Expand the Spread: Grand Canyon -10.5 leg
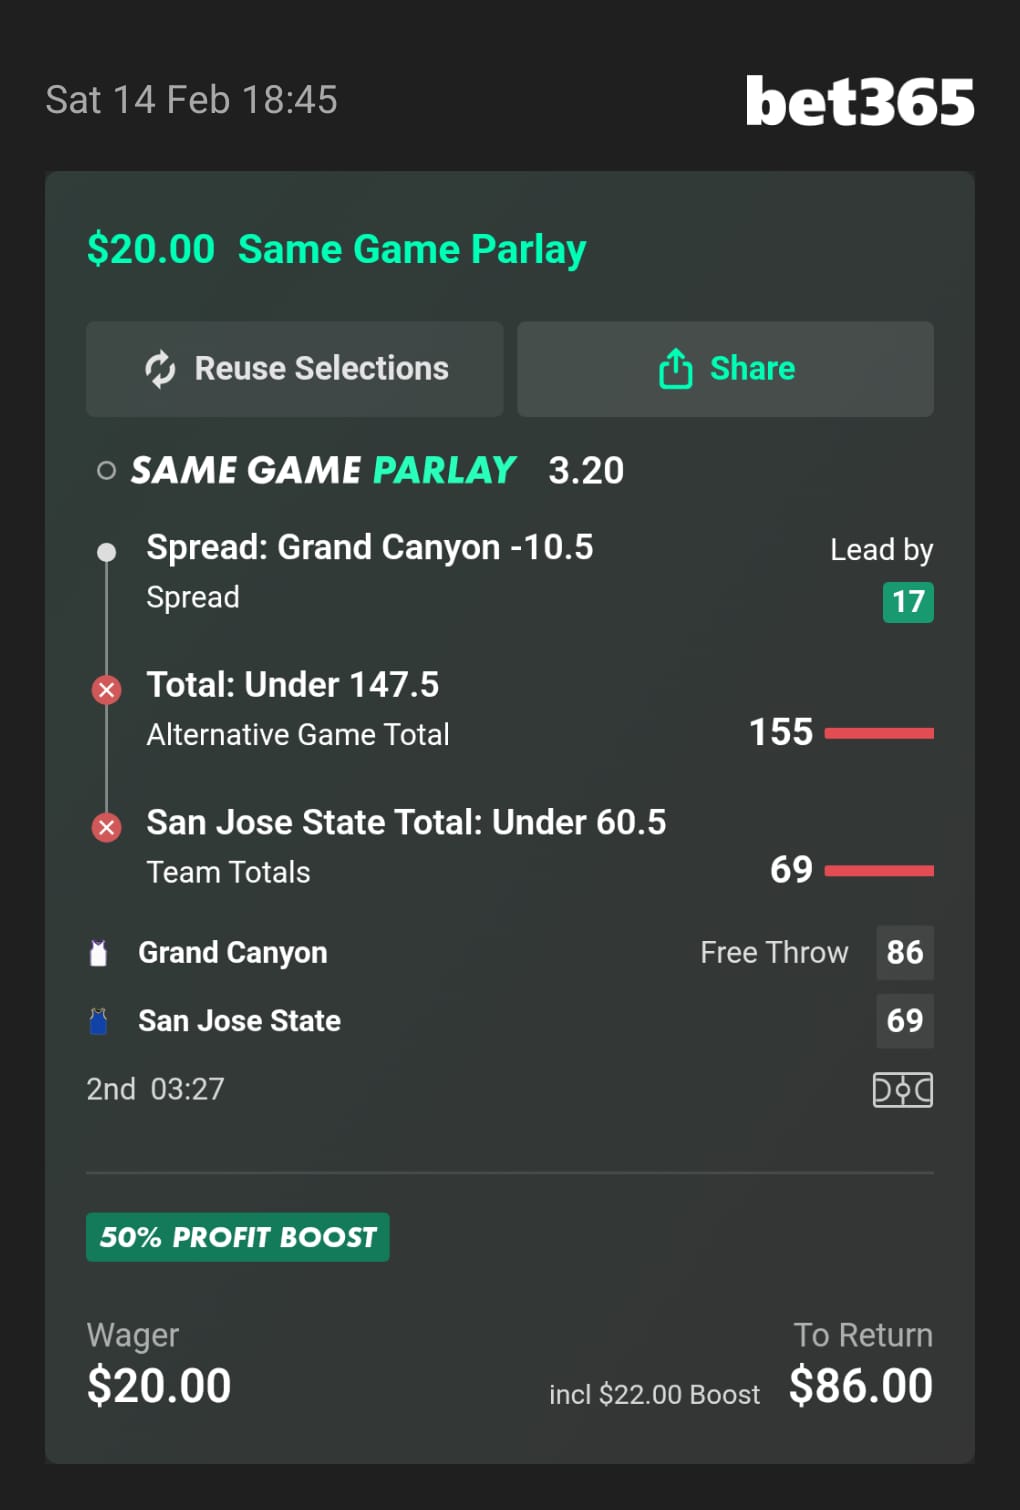The width and height of the screenshot is (1020, 1510). pos(369,548)
